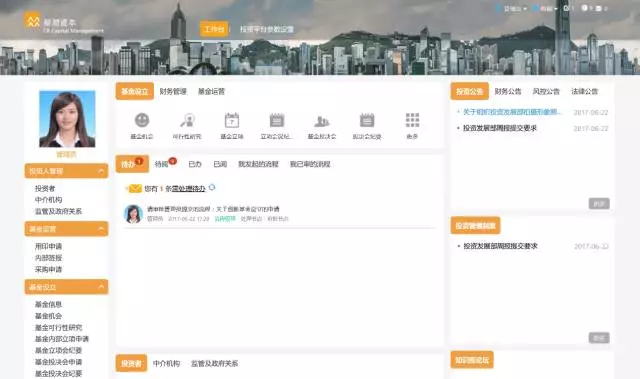The image size is (640, 379).
Task: Switch to the 工作台 header tab
Action: click(x=214, y=29)
